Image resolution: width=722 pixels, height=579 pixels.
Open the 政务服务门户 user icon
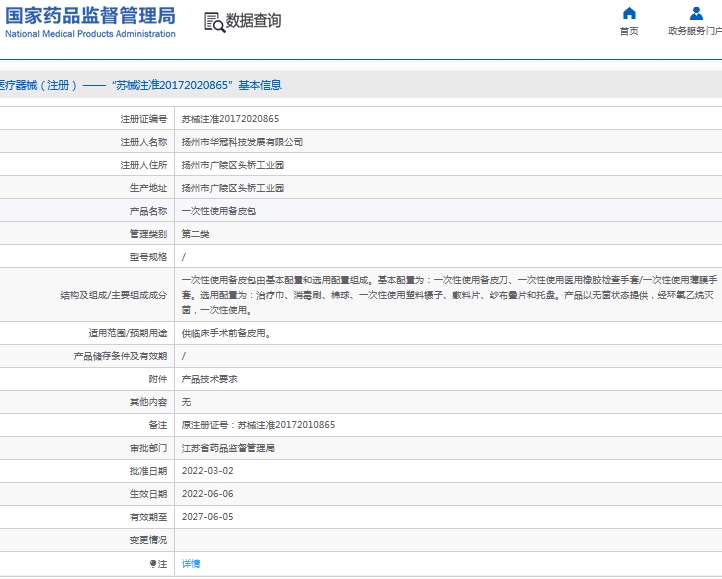pos(696,13)
